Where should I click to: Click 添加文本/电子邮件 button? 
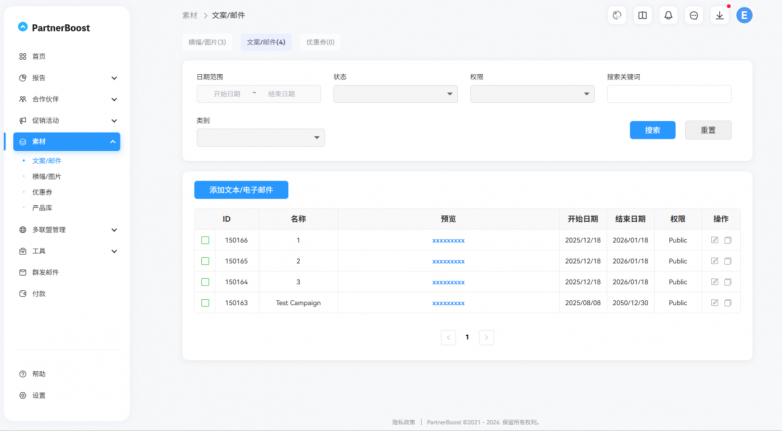(x=241, y=189)
